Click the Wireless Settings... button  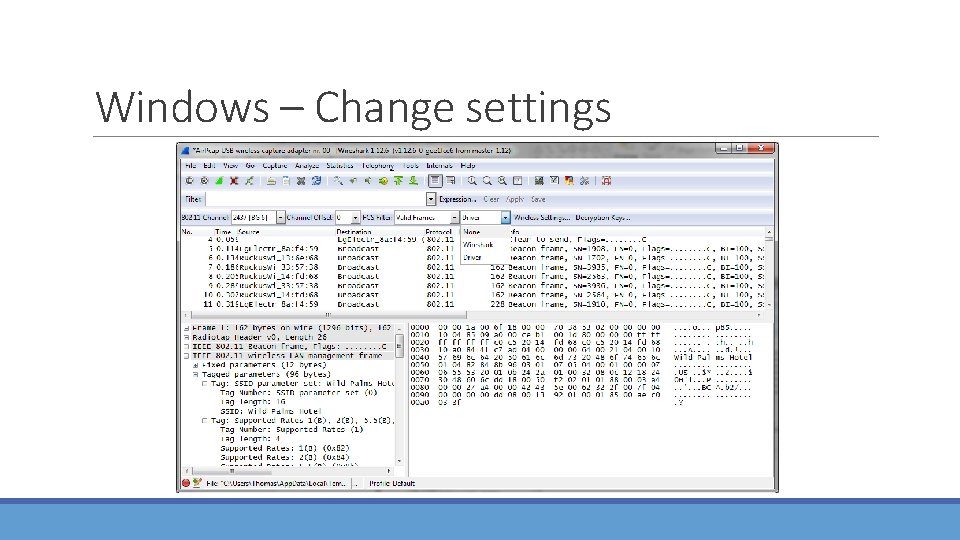542,217
